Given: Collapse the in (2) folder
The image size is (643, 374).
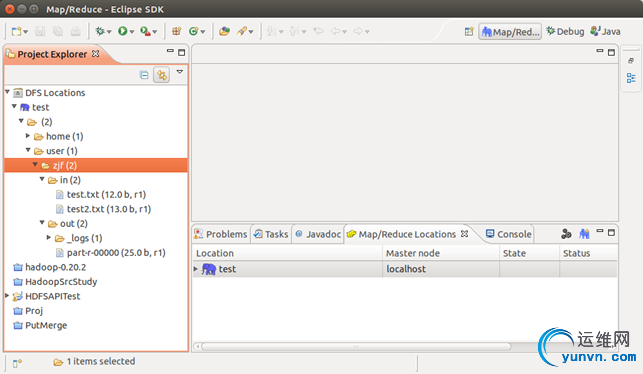Looking at the screenshot, I should click(42, 179).
